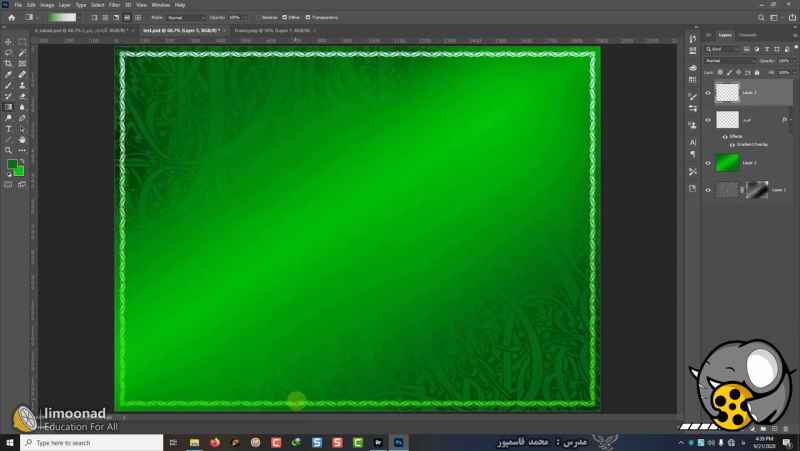
Task: Click the foreground color swatch
Action: pyautogui.click(x=12, y=164)
